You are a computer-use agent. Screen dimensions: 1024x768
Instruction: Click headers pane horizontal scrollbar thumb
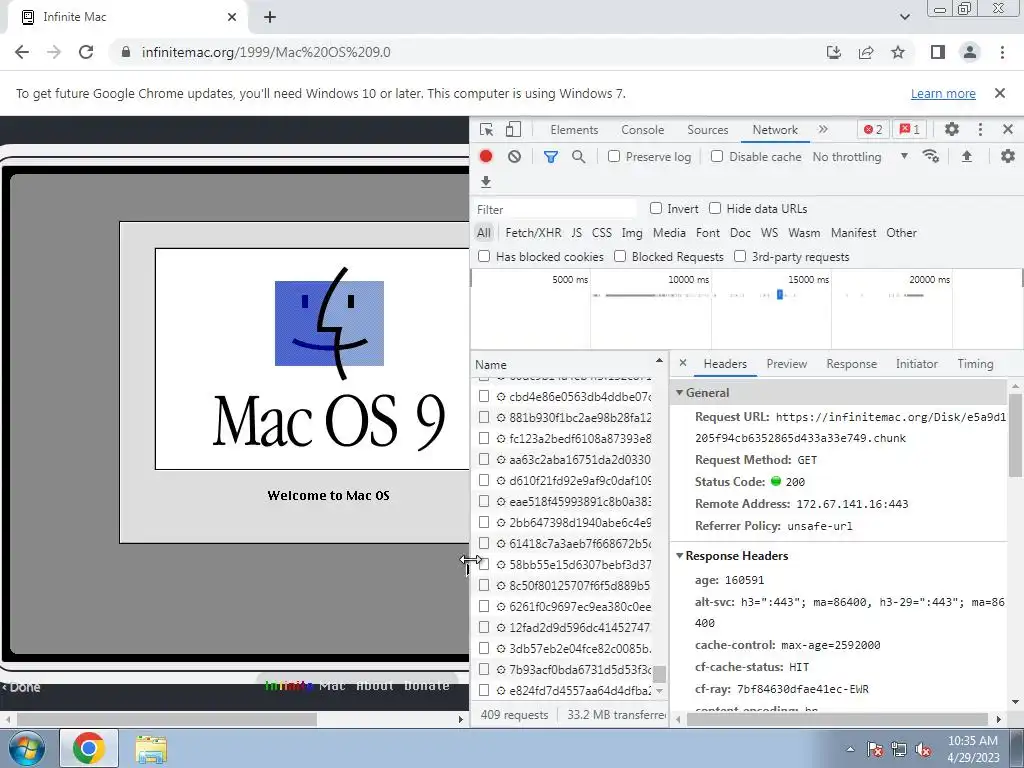point(839,719)
